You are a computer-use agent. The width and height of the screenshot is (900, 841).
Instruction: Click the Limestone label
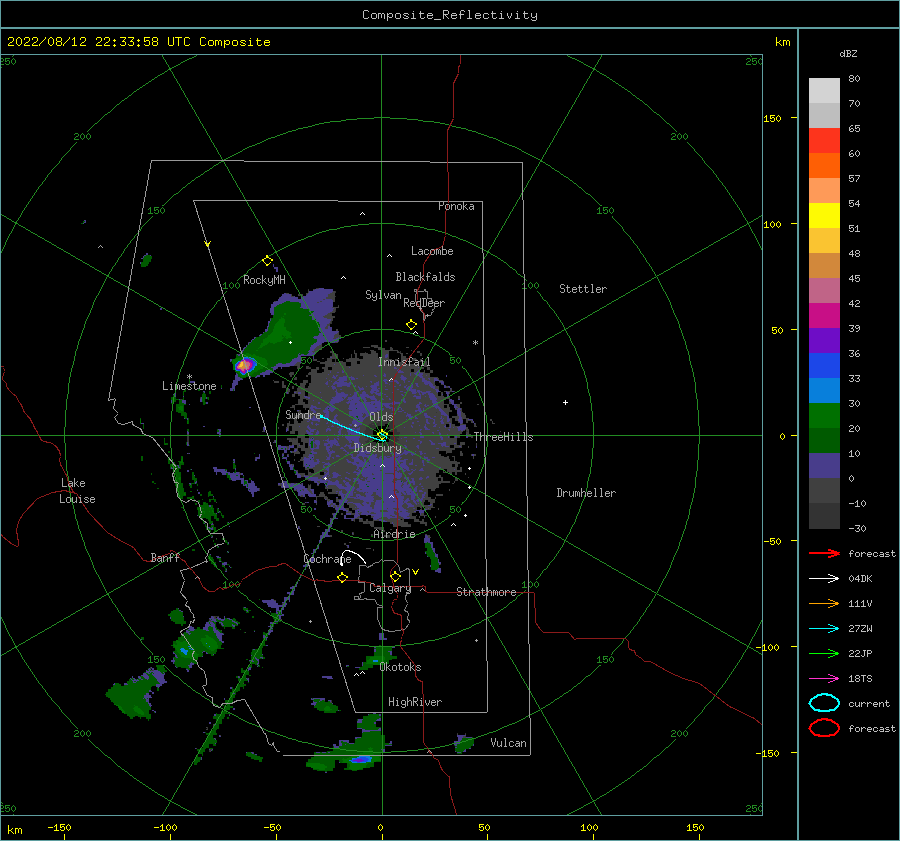pyautogui.click(x=189, y=386)
